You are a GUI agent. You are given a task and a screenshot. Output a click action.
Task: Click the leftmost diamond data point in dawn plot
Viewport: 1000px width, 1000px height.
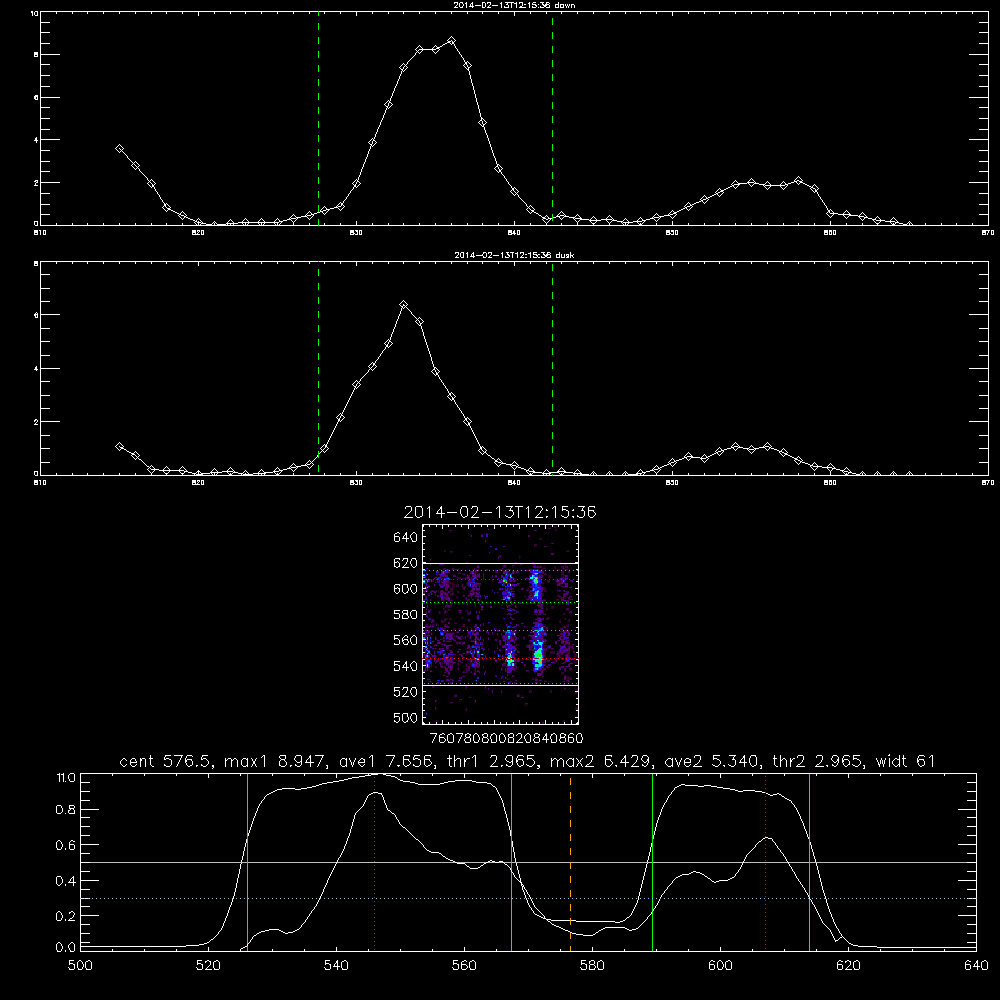pyautogui.click(x=119, y=149)
